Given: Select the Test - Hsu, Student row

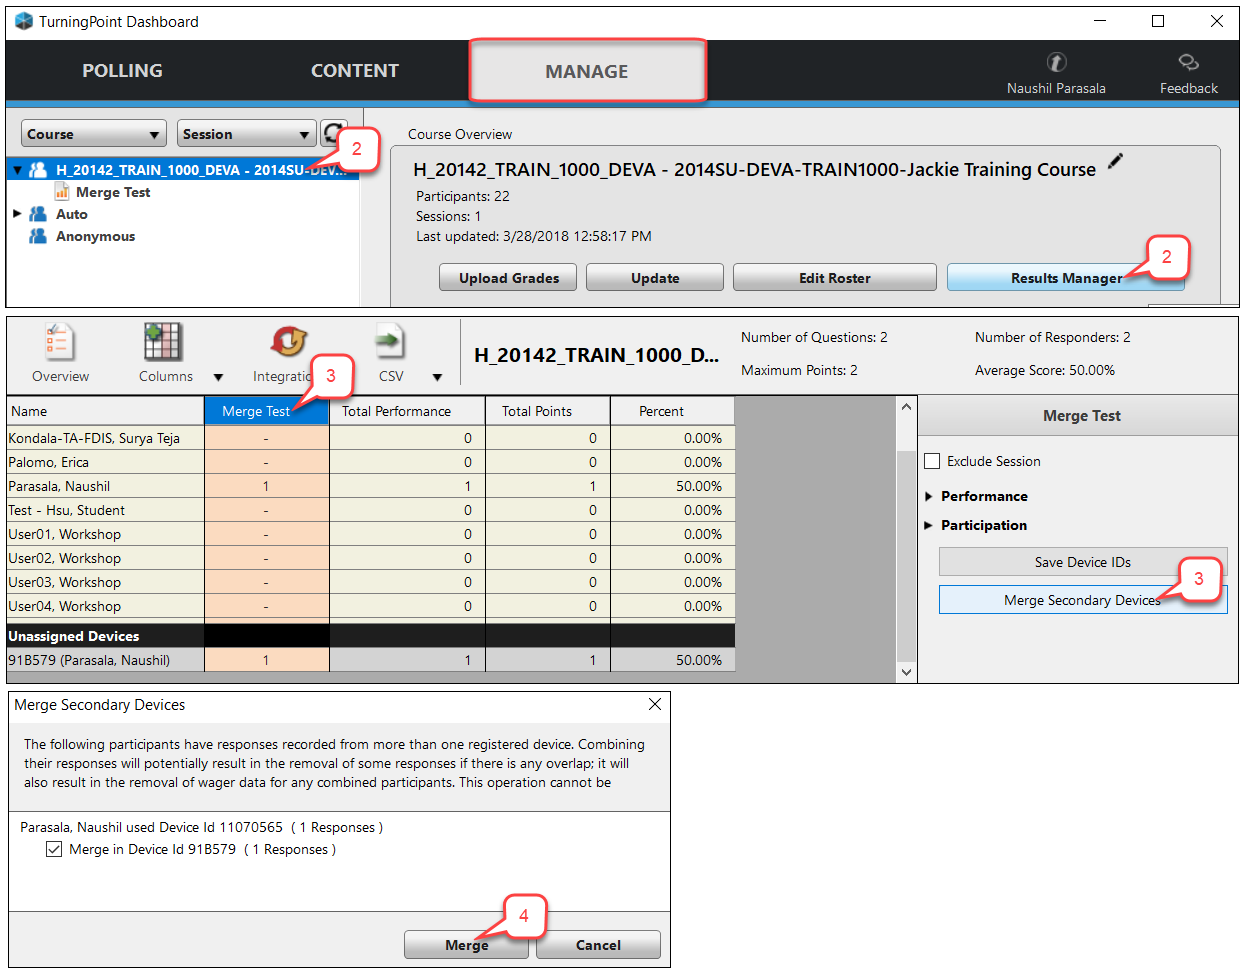Looking at the screenshot, I should (x=371, y=510).
